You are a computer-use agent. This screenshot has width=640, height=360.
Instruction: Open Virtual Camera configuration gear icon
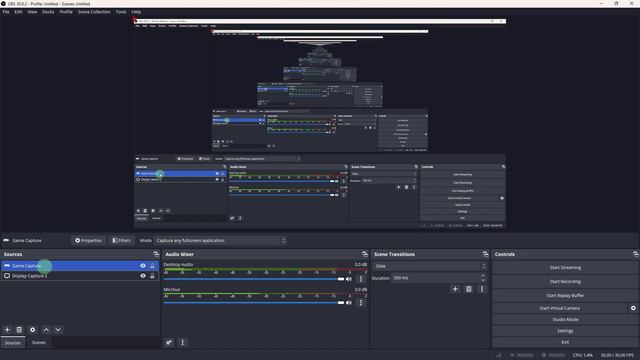point(633,308)
